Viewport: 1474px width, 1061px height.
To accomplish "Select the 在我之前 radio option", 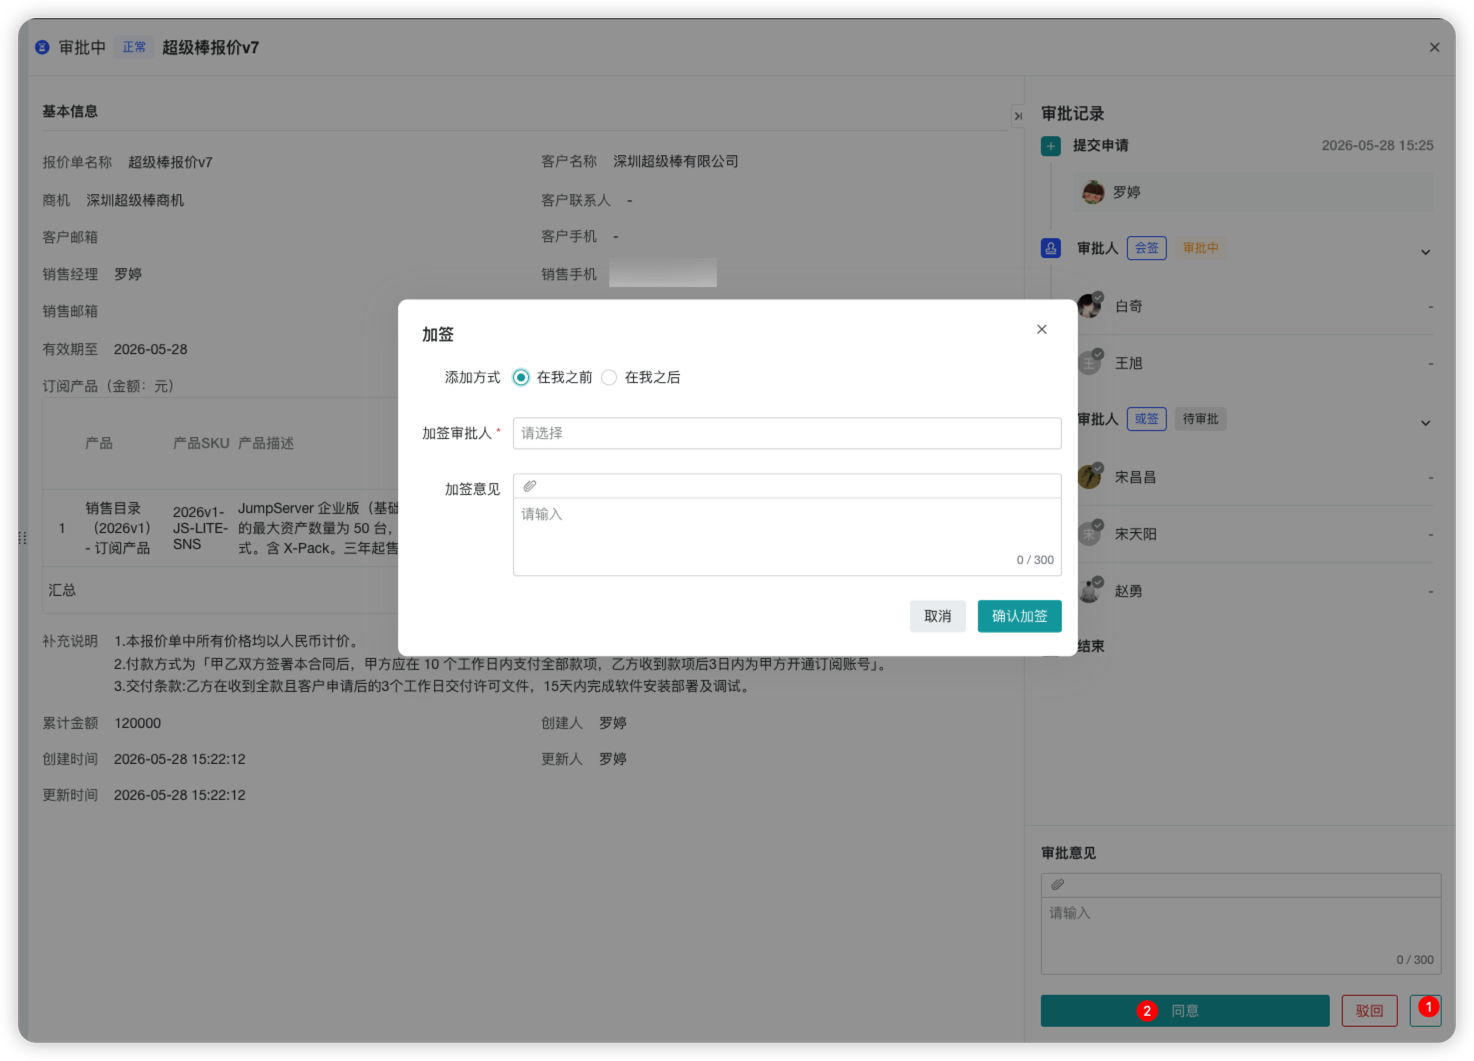I will [521, 377].
